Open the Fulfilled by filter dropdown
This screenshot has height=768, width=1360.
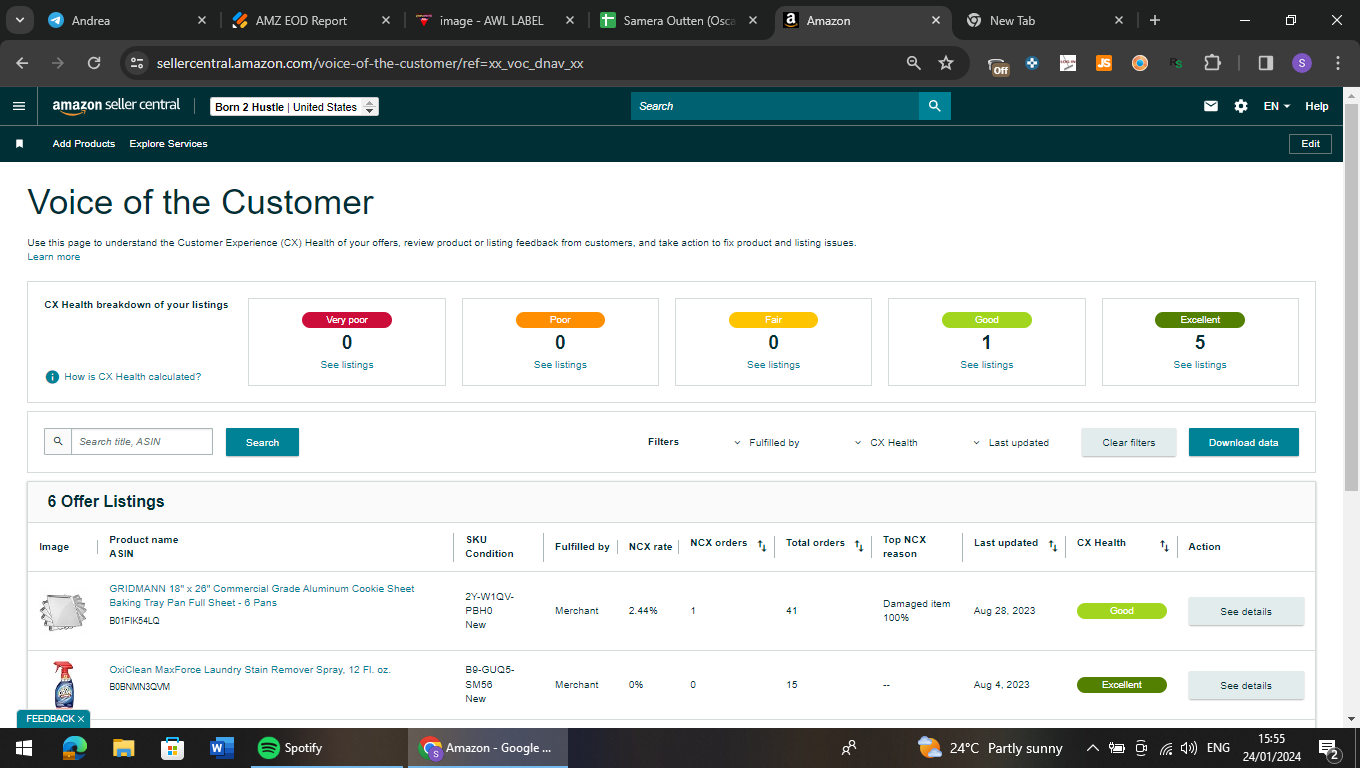(x=767, y=442)
